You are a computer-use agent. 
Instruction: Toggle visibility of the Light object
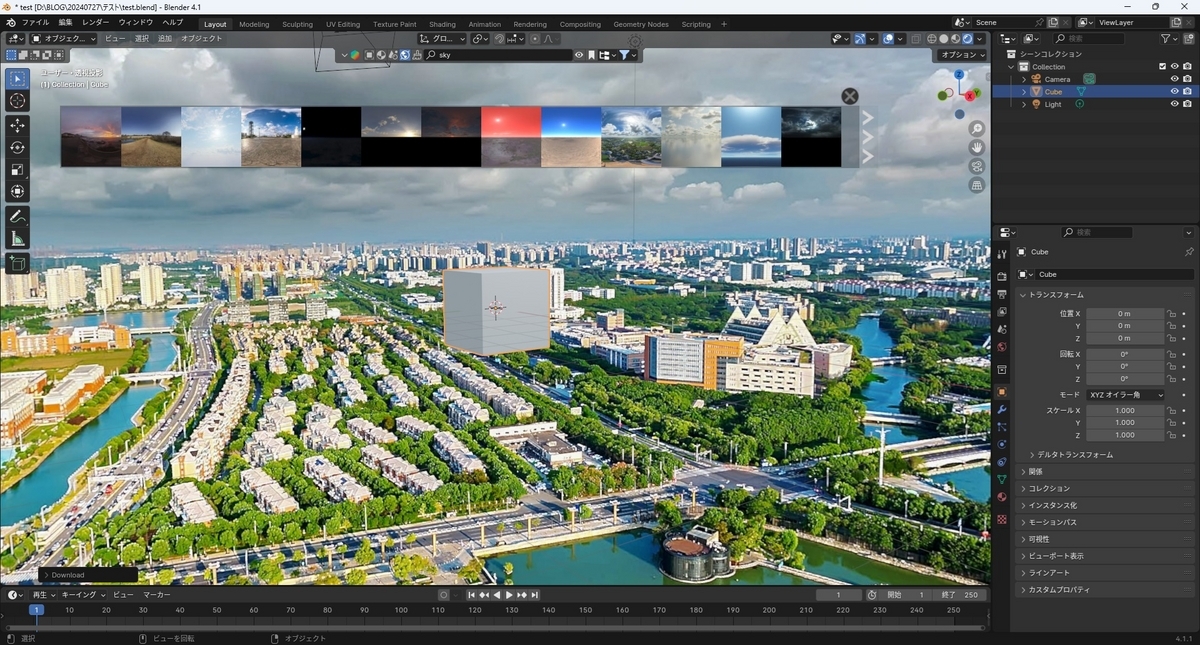(1174, 104)
